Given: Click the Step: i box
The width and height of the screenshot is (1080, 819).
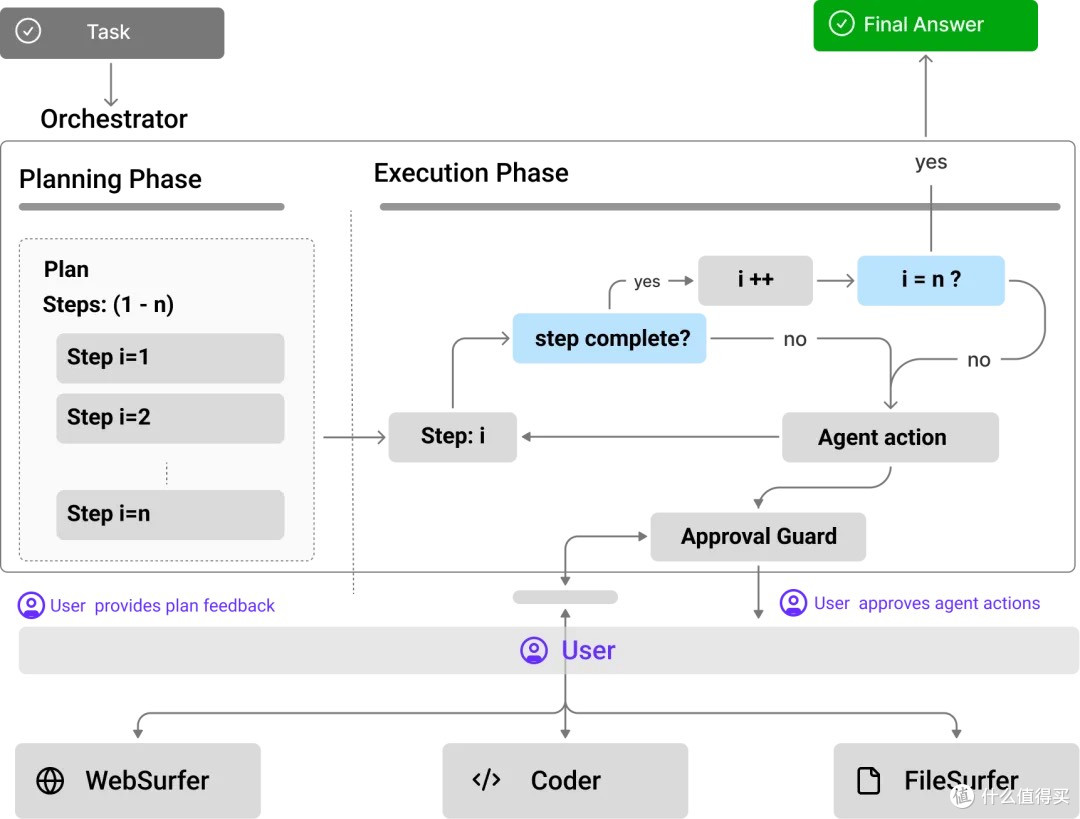Looking at the screenshot, I should pyautogui.click(x=453, y=437).
